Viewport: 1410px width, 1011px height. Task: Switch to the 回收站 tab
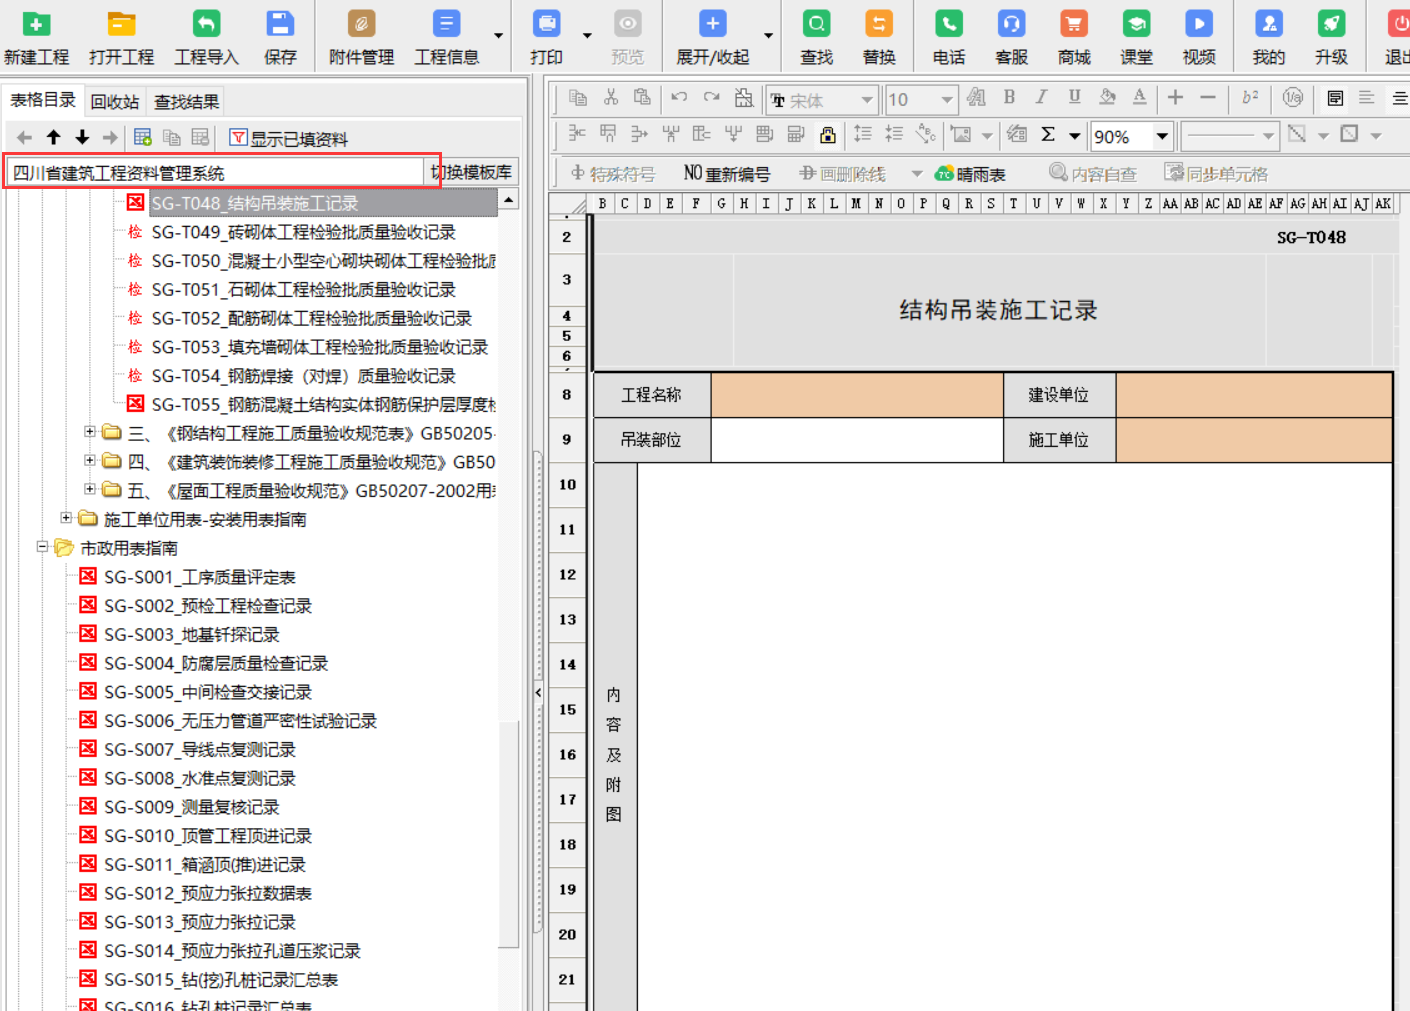tap(114, 101)
